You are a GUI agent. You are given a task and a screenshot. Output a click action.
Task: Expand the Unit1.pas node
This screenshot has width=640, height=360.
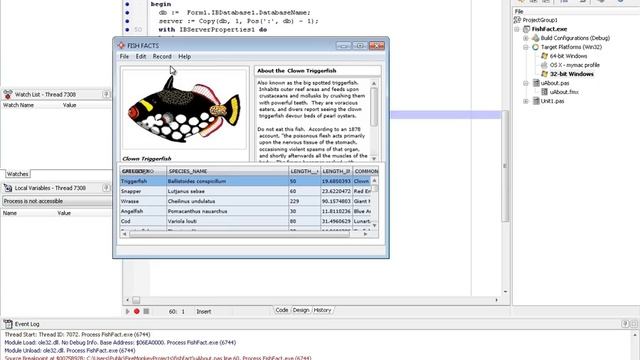[526, 101]
